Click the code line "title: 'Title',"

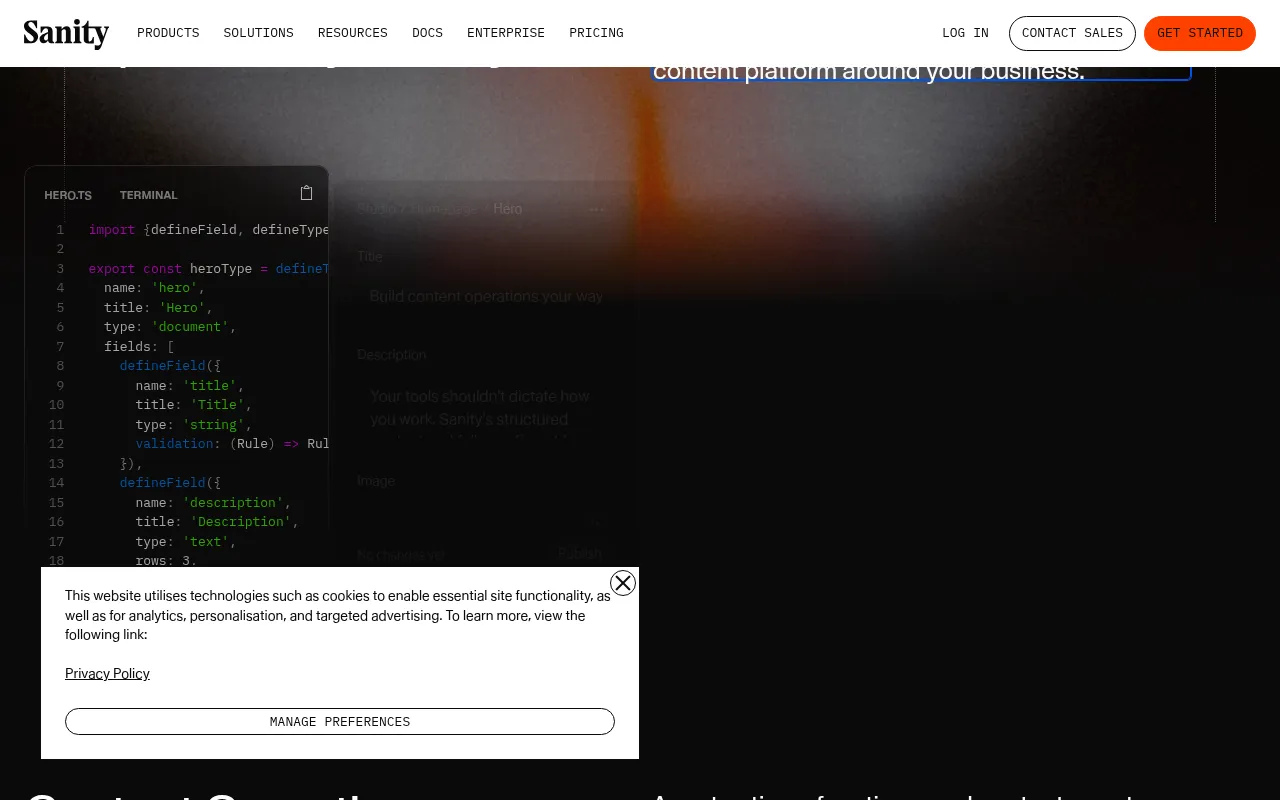(x=194, y=405)
